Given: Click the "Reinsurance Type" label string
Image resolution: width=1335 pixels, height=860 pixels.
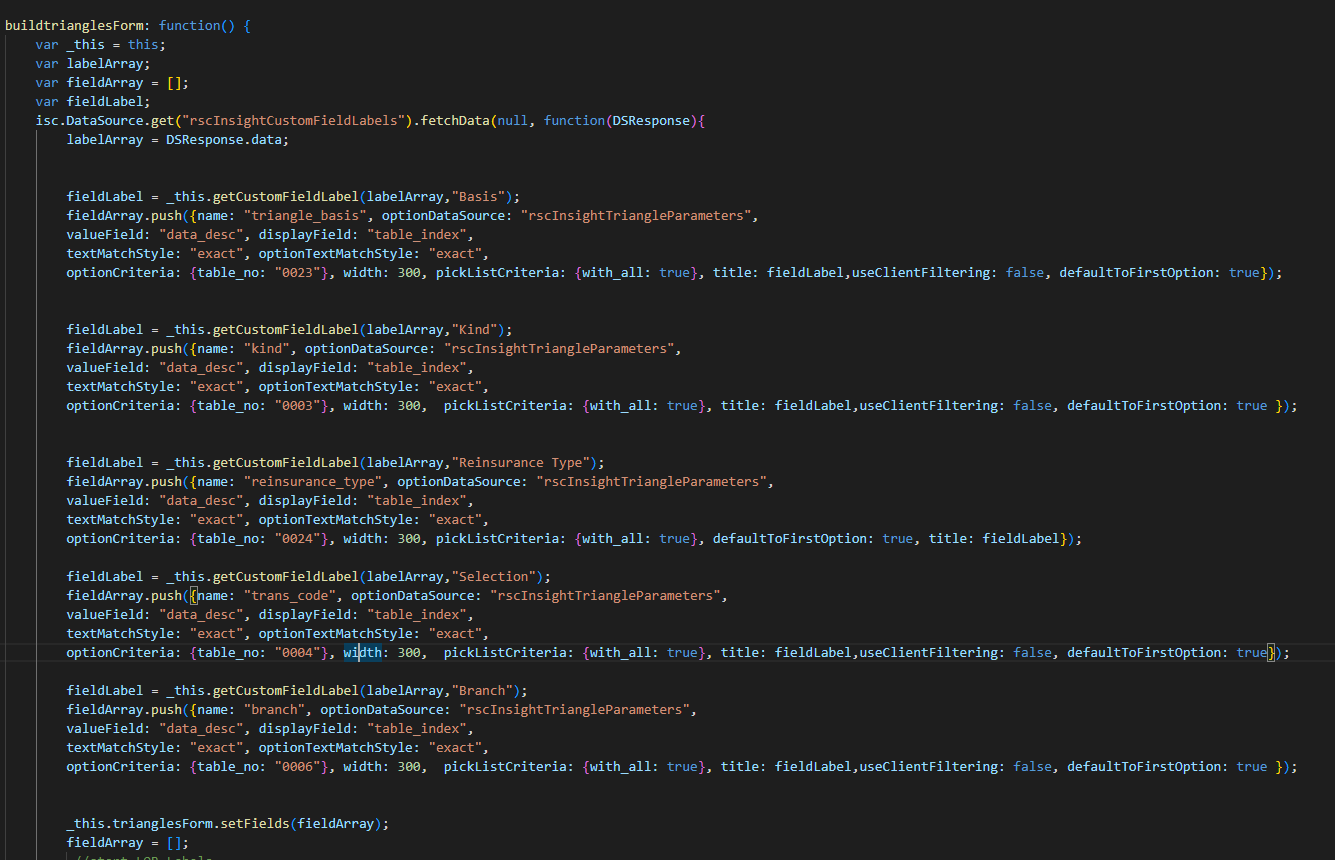Looking at the screenshot, I should coord(527,462).
